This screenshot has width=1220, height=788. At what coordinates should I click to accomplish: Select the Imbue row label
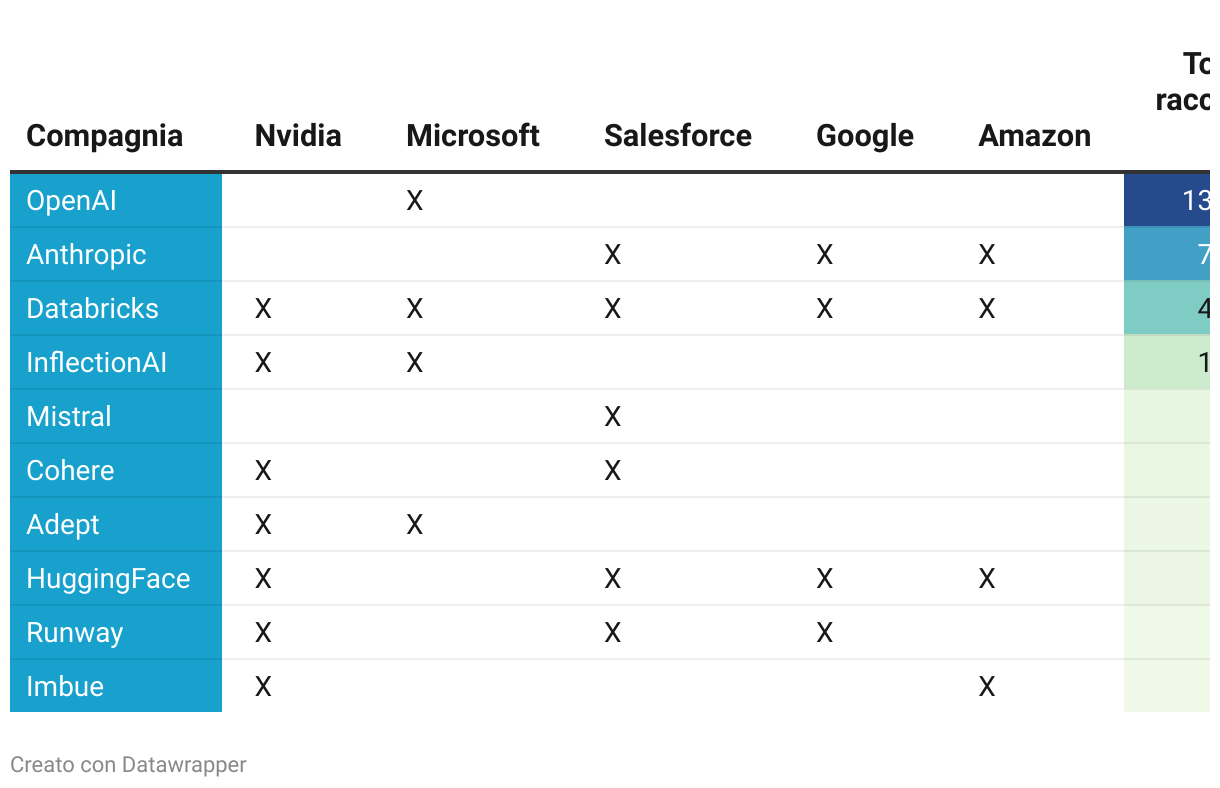tap(65, 687)
